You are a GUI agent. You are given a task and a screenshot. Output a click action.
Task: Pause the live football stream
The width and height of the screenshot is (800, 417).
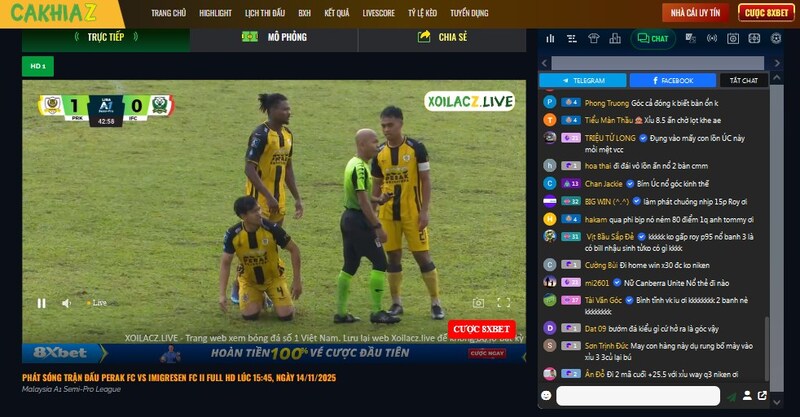click(x=41, y=303)
